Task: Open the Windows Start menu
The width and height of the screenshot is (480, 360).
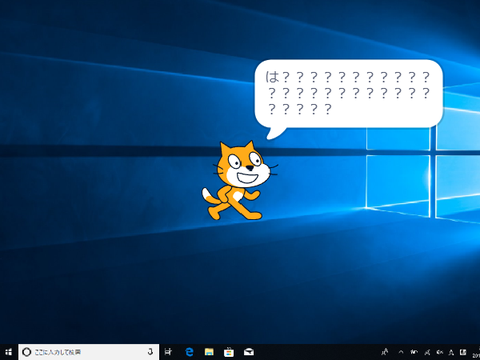Action: click(x=9, y=352)
